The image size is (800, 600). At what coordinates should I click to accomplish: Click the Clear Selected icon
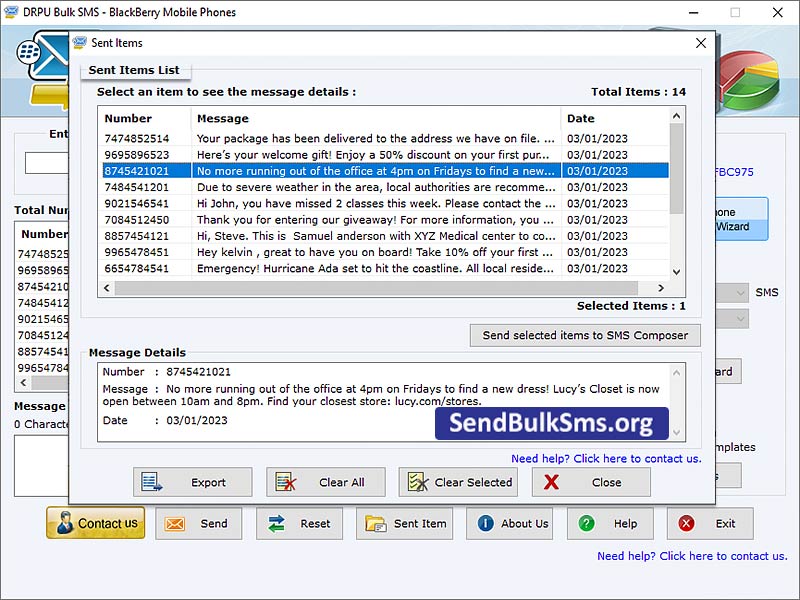418,482
